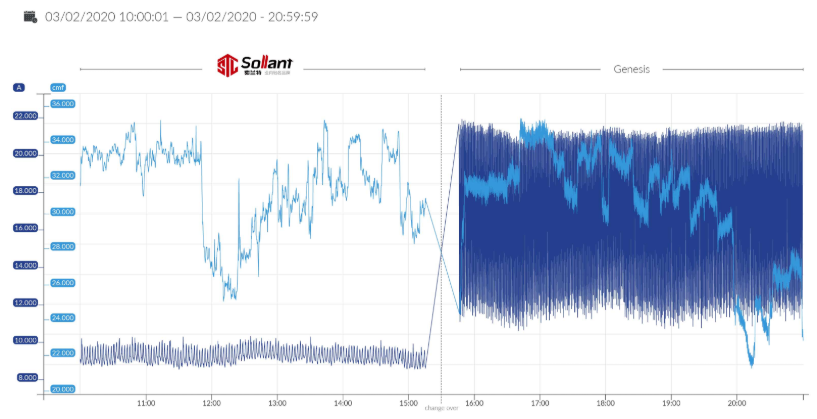817x419 pixels.
Task: Click the change over marker label
Action: pos(440,408)
